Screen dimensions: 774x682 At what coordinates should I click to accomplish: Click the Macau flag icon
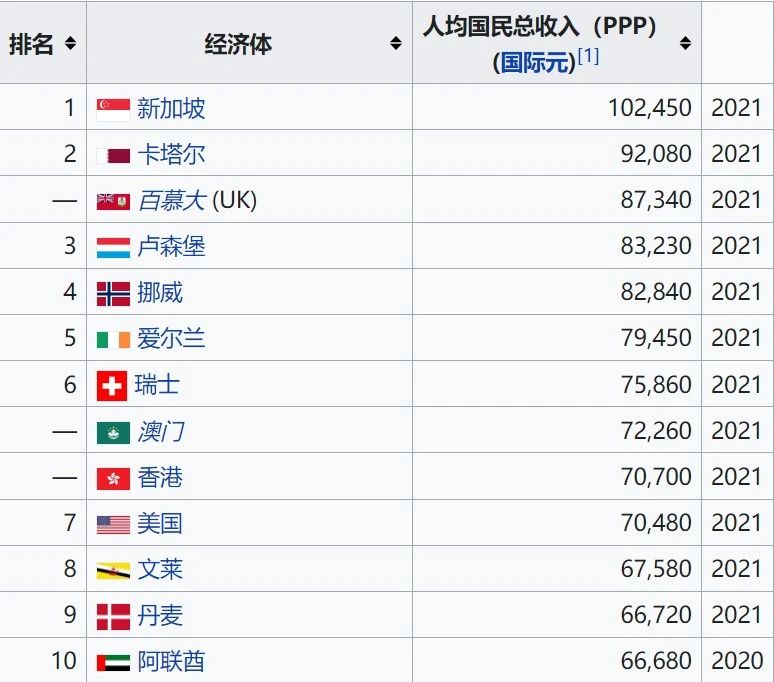pyautogui.click(x=114, y=433)
